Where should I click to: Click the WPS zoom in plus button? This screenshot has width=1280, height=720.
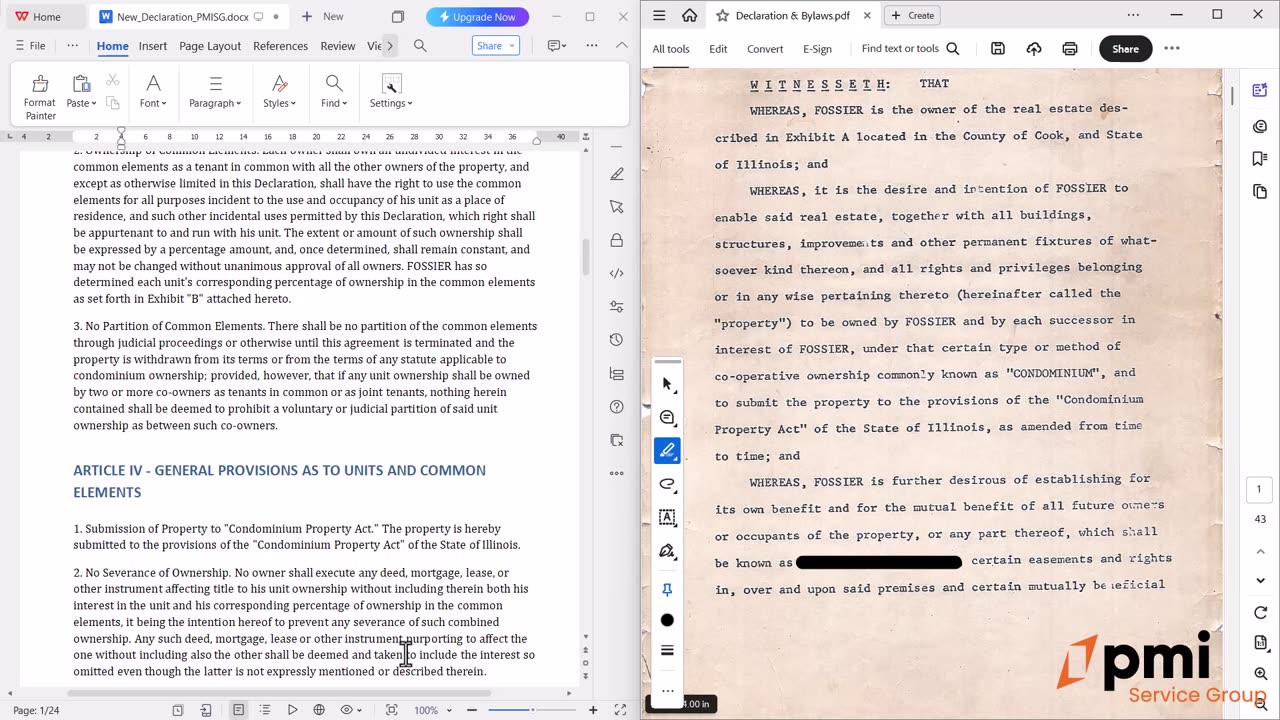(x=593, y=710)
